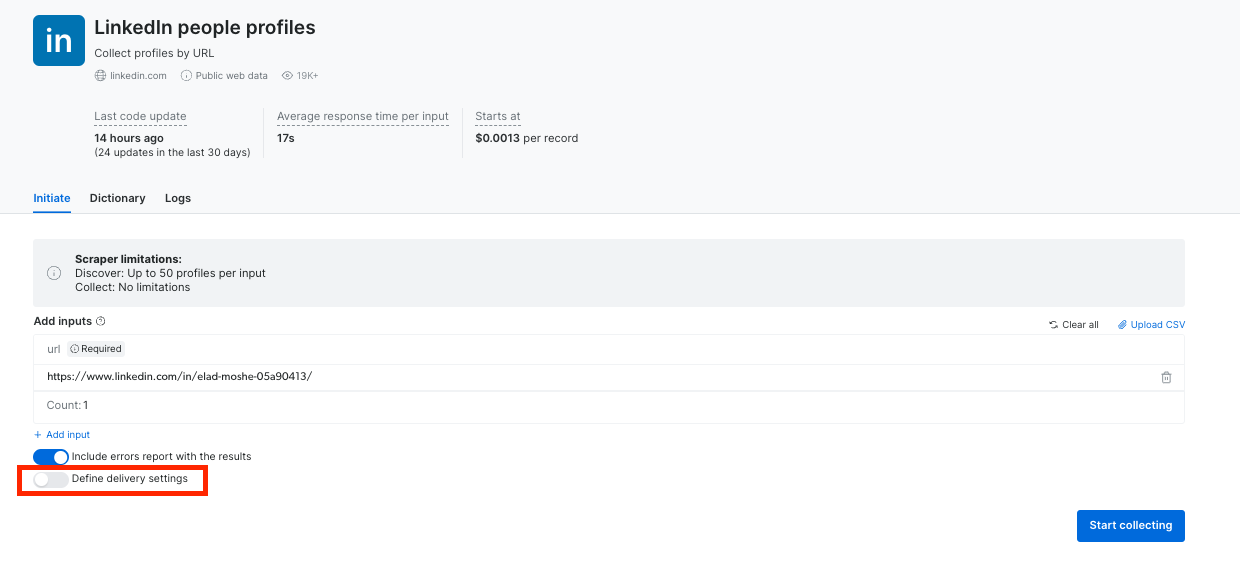Click Start collecting button
This screenshot has width=1240, height=575.
pos(1131,526)
